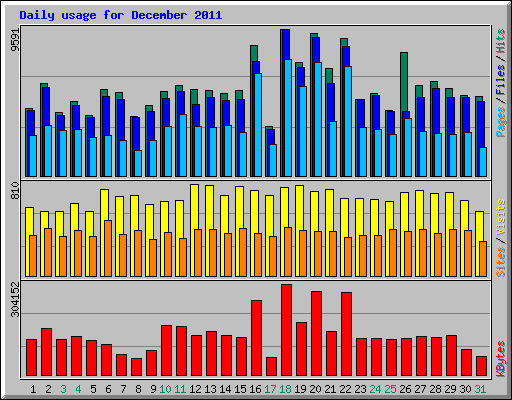This screenshot has width=512, height=400.
Task: Click day 7 on the x-axis
Action: pos(123,389)
